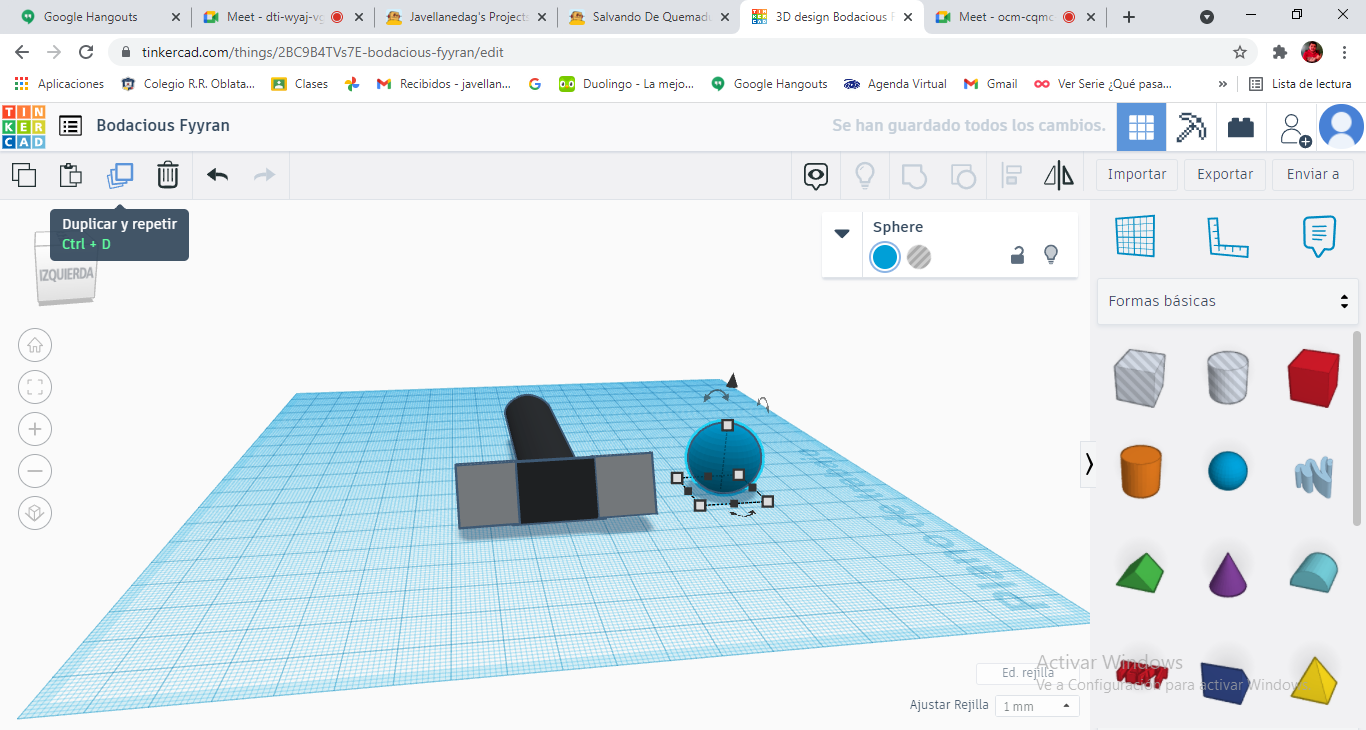
Task: Invite people with the add-user icon
Action: 1295,129
